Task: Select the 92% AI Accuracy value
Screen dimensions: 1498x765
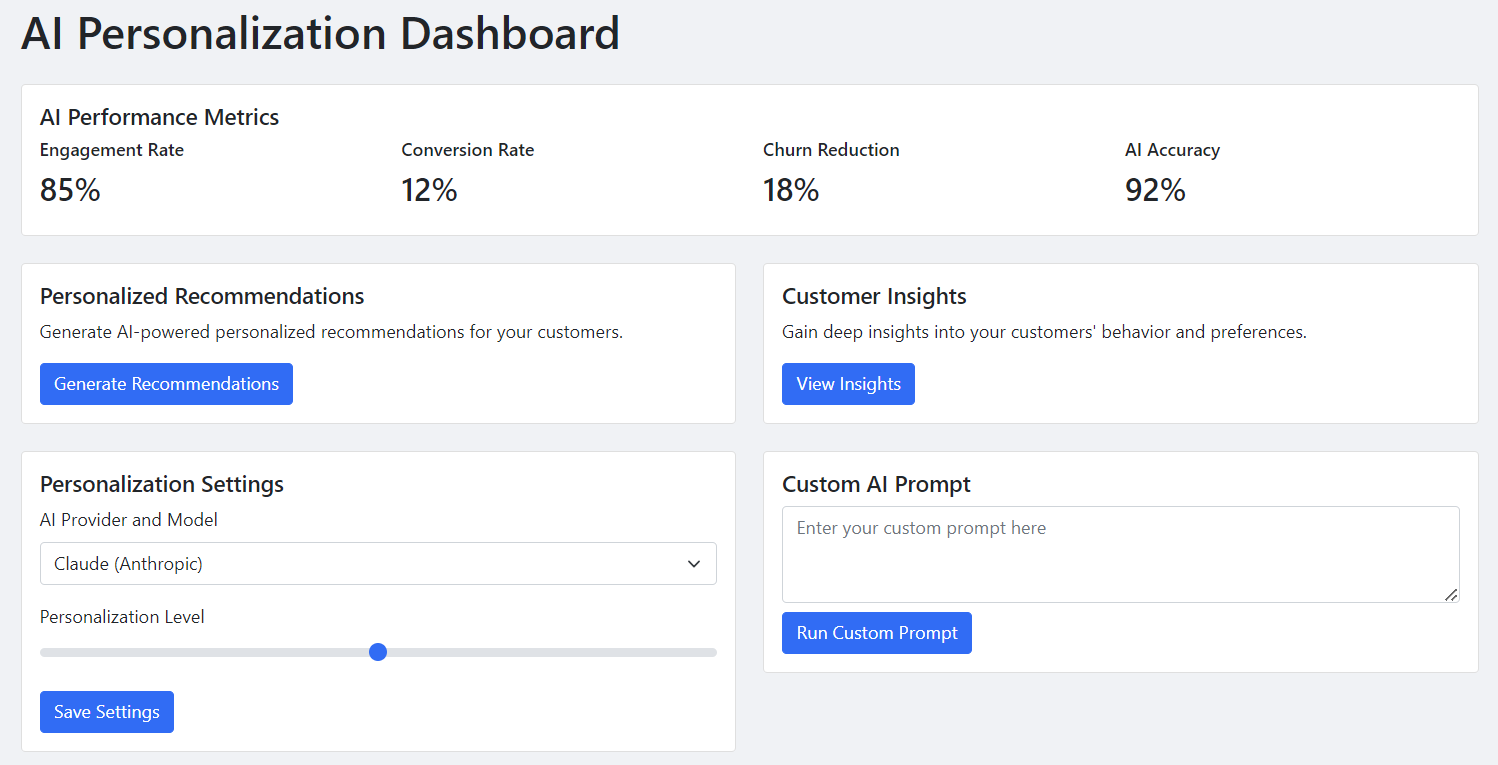Action: (x=1155, y=190)
